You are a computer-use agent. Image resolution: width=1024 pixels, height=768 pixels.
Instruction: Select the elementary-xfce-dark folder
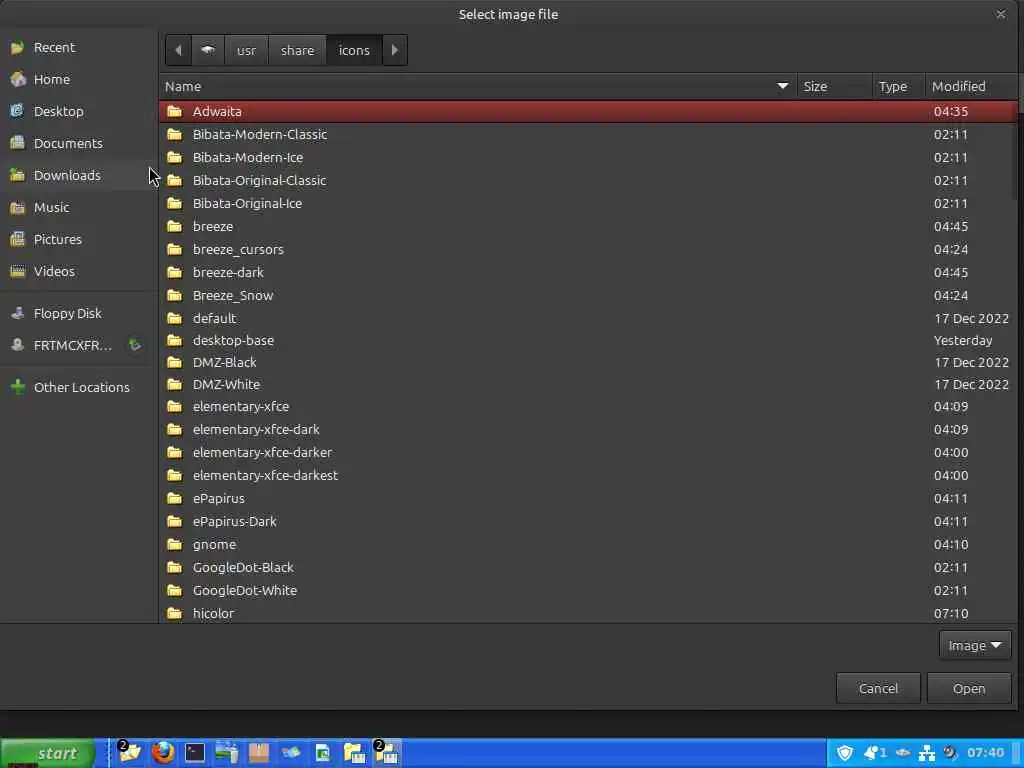(x=586, y=430)
